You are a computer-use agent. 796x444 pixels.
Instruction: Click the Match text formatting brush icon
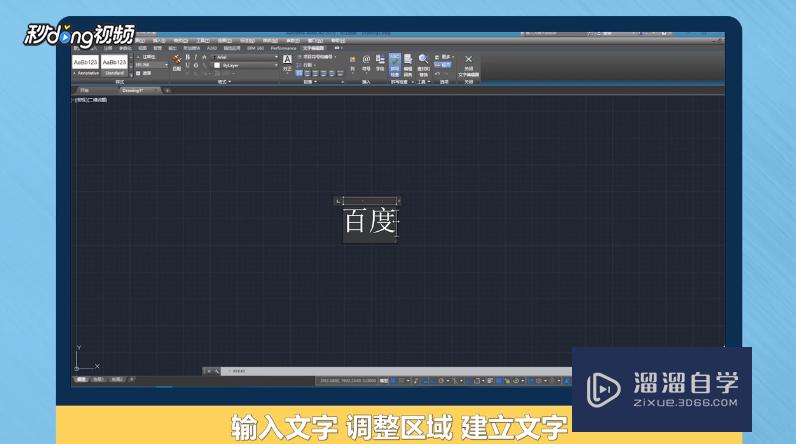coord(177,59)
